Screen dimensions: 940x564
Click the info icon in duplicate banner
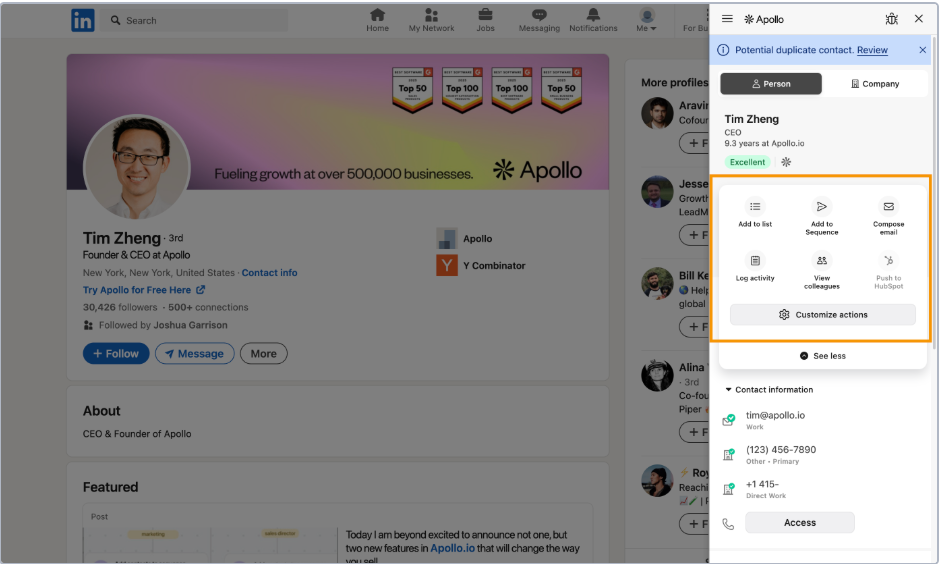tap(723, 50)
